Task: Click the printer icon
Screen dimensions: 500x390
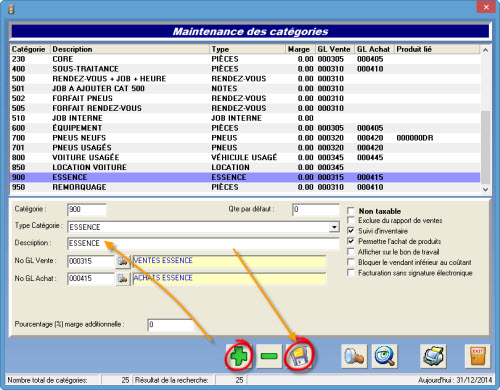Action: 433,356
